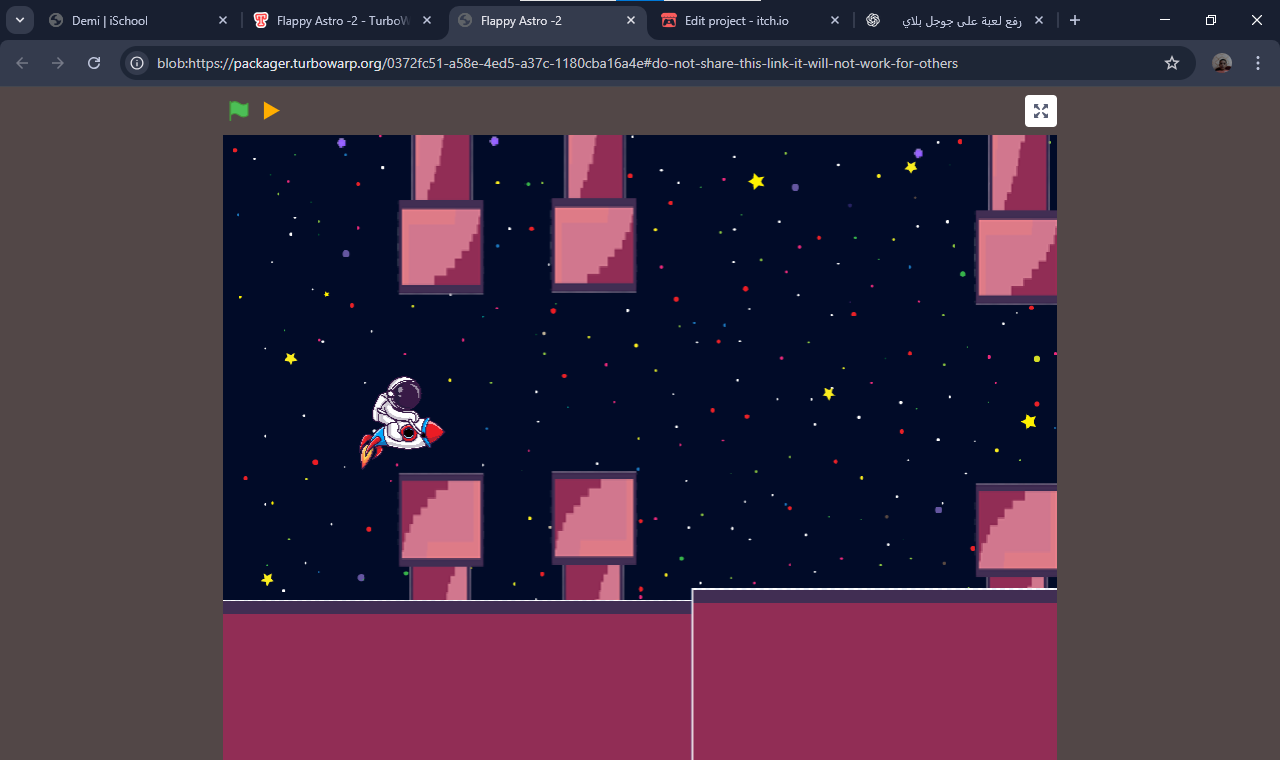Enter fullscreen using the expand icon
Screen dimensions: 1280x760
click(x=1040, y=111)
